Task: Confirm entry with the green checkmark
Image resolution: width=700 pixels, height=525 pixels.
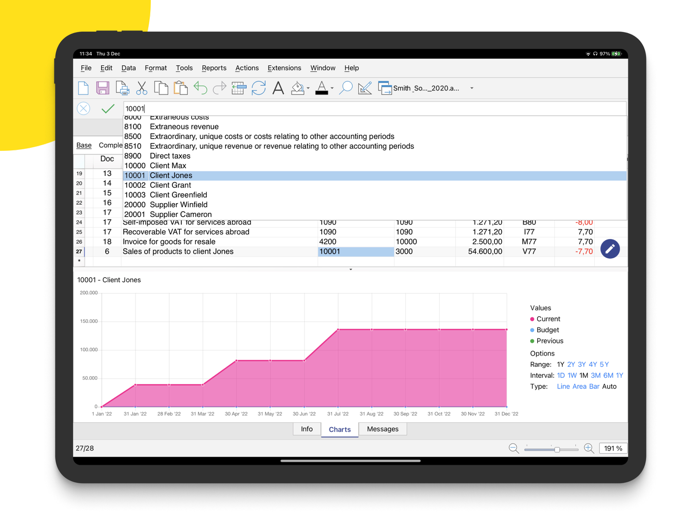Action: point(108,108)
